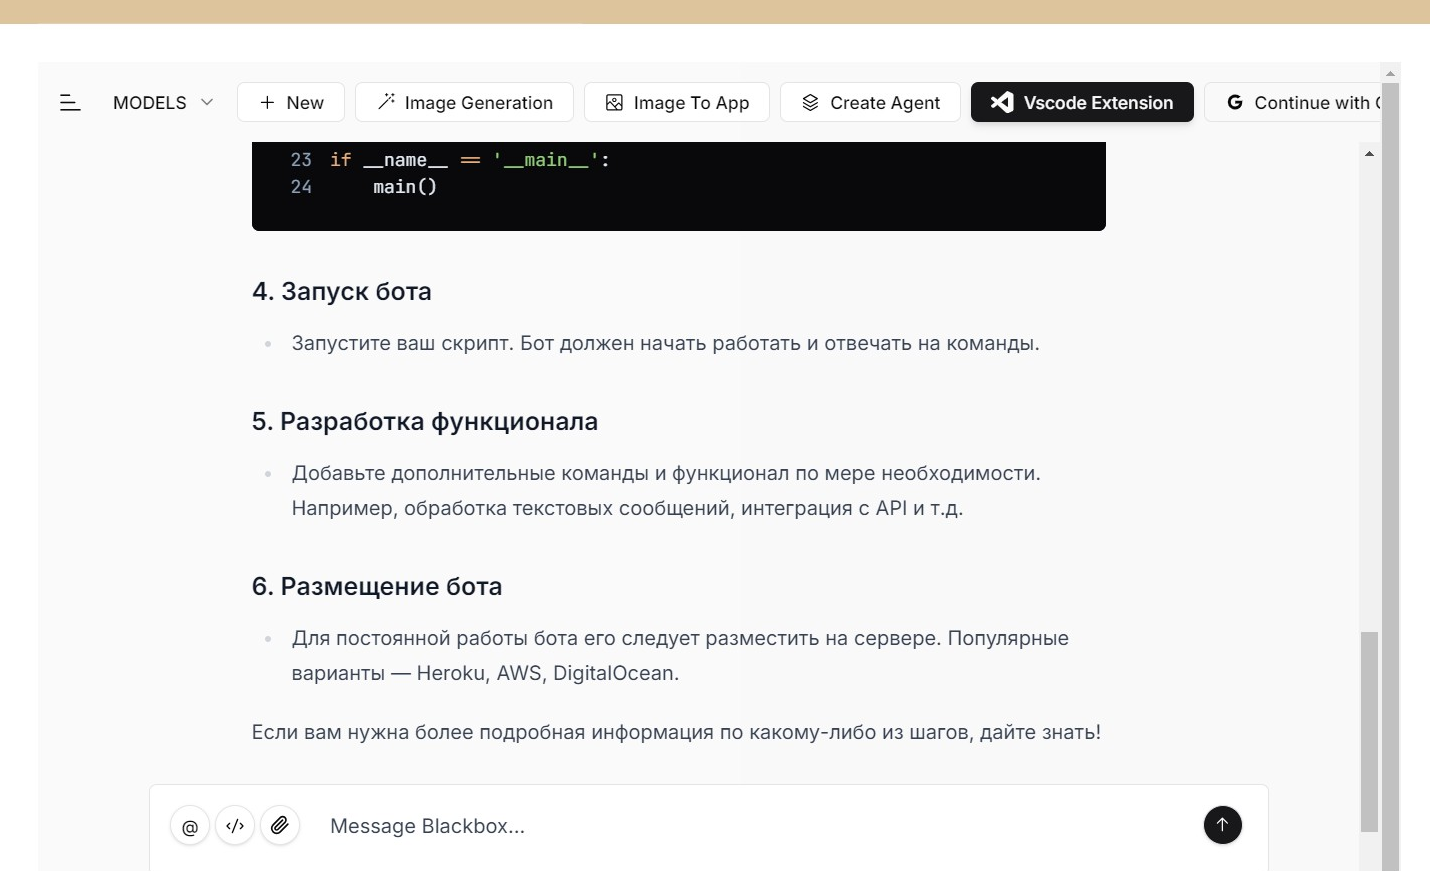Continue with Google sign-in button
This screenshot has height=871, width=1430.
tap(1295, 102)
